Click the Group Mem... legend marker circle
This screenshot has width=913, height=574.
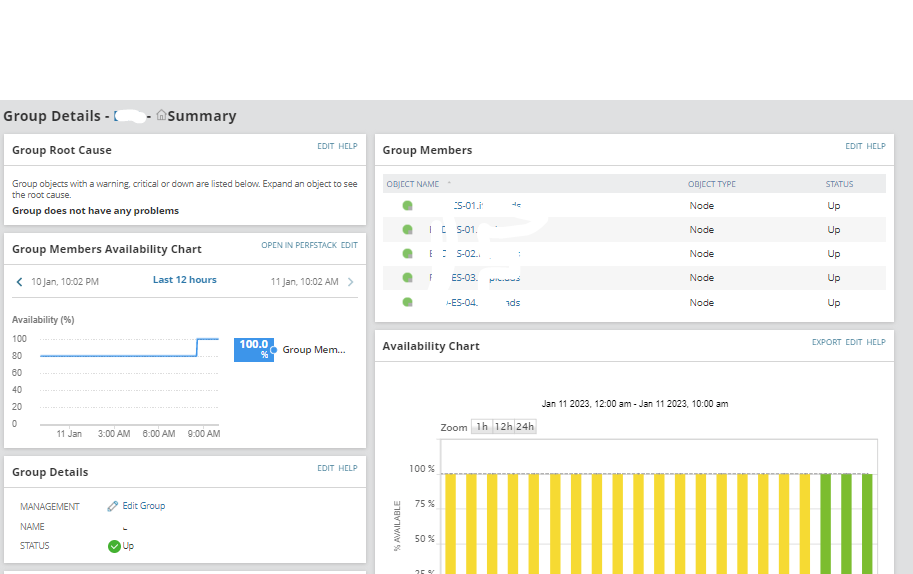pyautogui.click(x=274, y=350)
